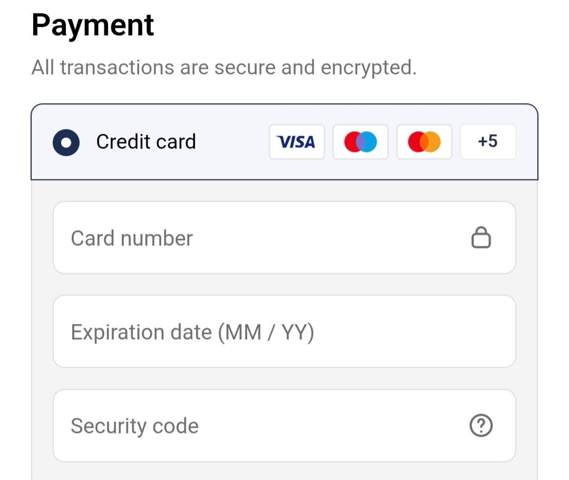Click blank area right of Expiration date text
Viewport: 569px width, 480px height.
pyautogui.click(x=414, y=332)
